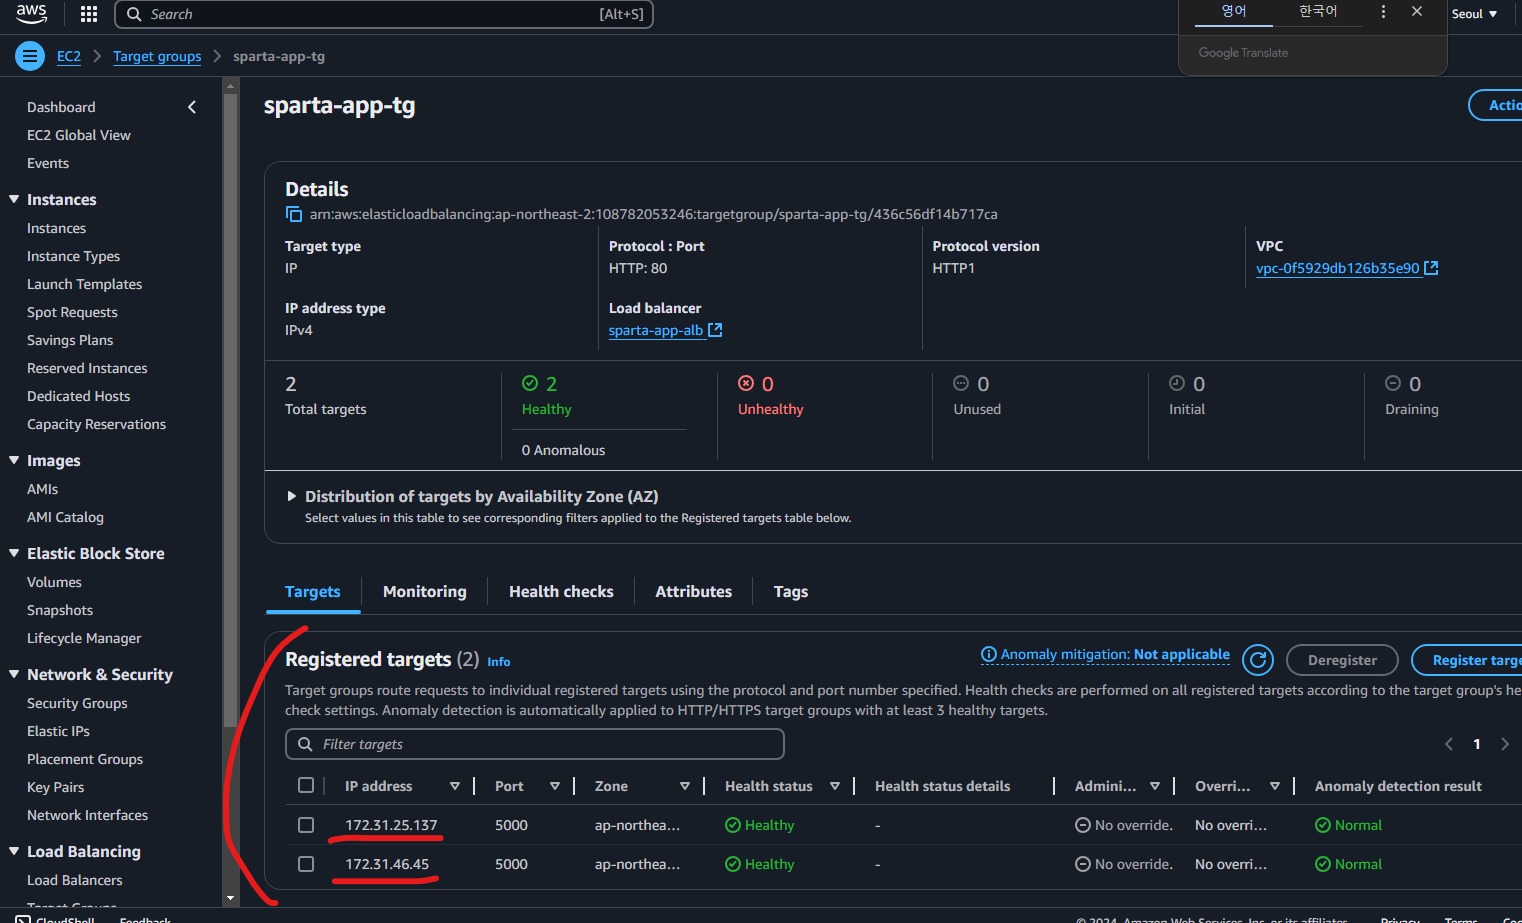Open the Seoul region dropdown

1475,14
